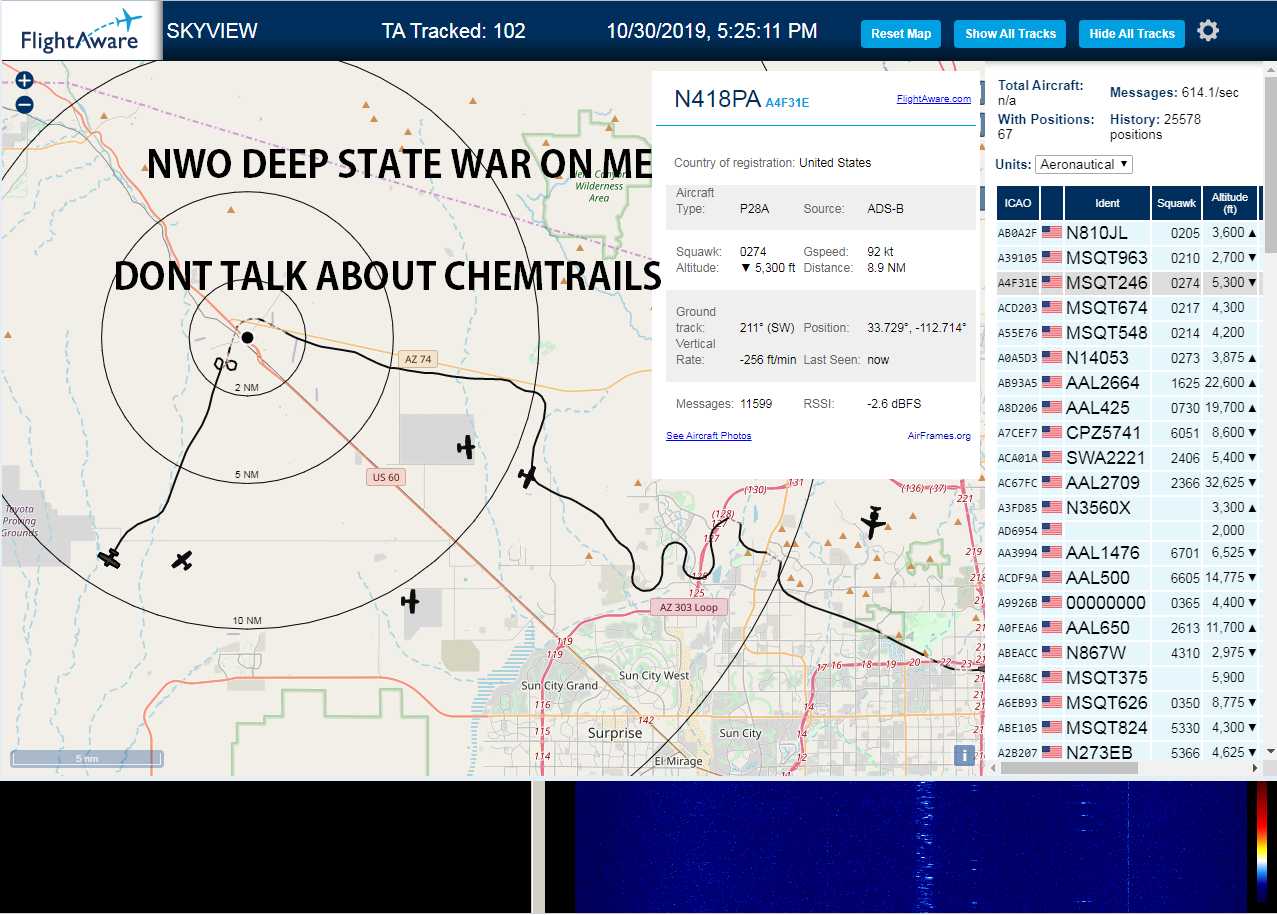Screen dimensions: 1277x915
Task: Click the TA Tracked: 102 counter
Action: 453,31
